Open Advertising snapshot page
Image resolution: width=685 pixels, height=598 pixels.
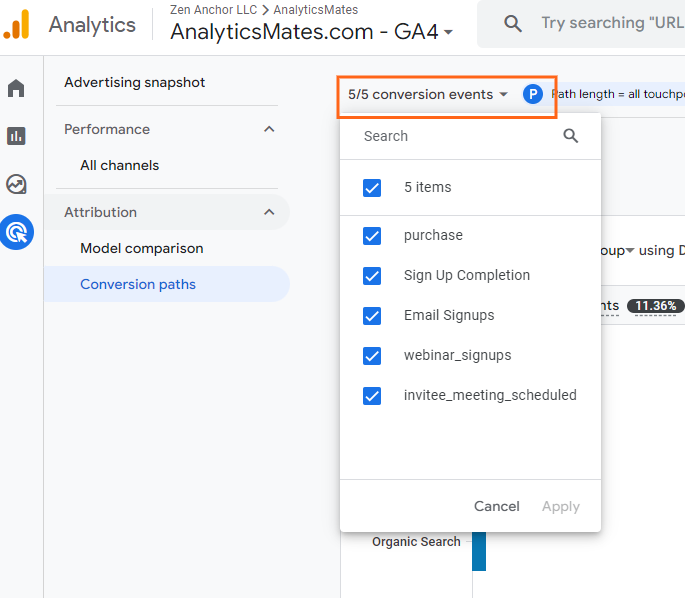135,83
